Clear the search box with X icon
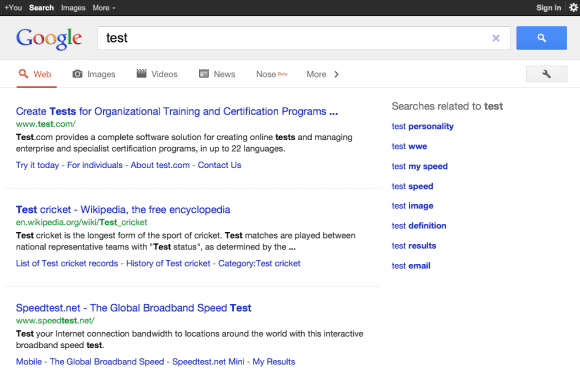This screenshot has height=368, width=580. tap(496, 38)
